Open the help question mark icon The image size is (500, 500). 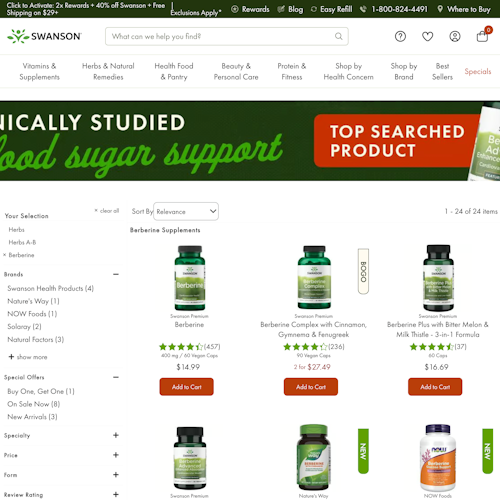pyautogui.click(x=400, y=36)
